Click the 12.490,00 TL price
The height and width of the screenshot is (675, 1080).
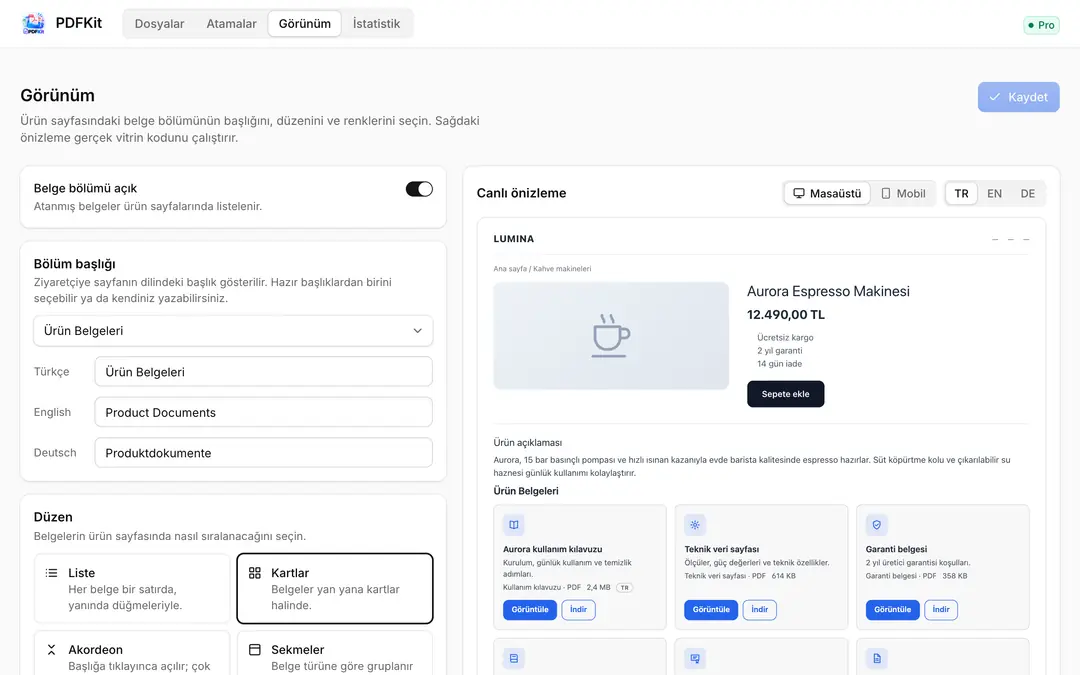pyautogui.click(x=786, y=315)
